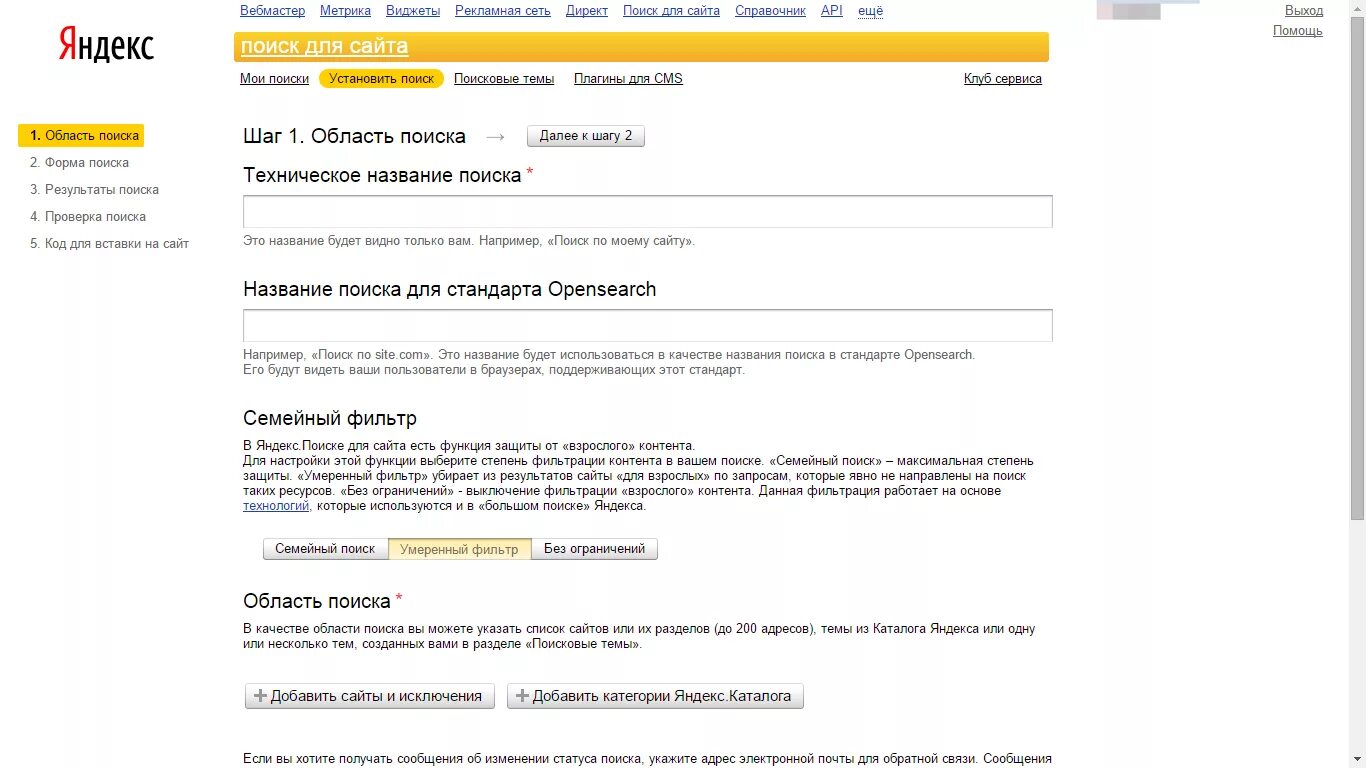
Task: Switch to the Мои поиски tab
Action: pos(274,79)
